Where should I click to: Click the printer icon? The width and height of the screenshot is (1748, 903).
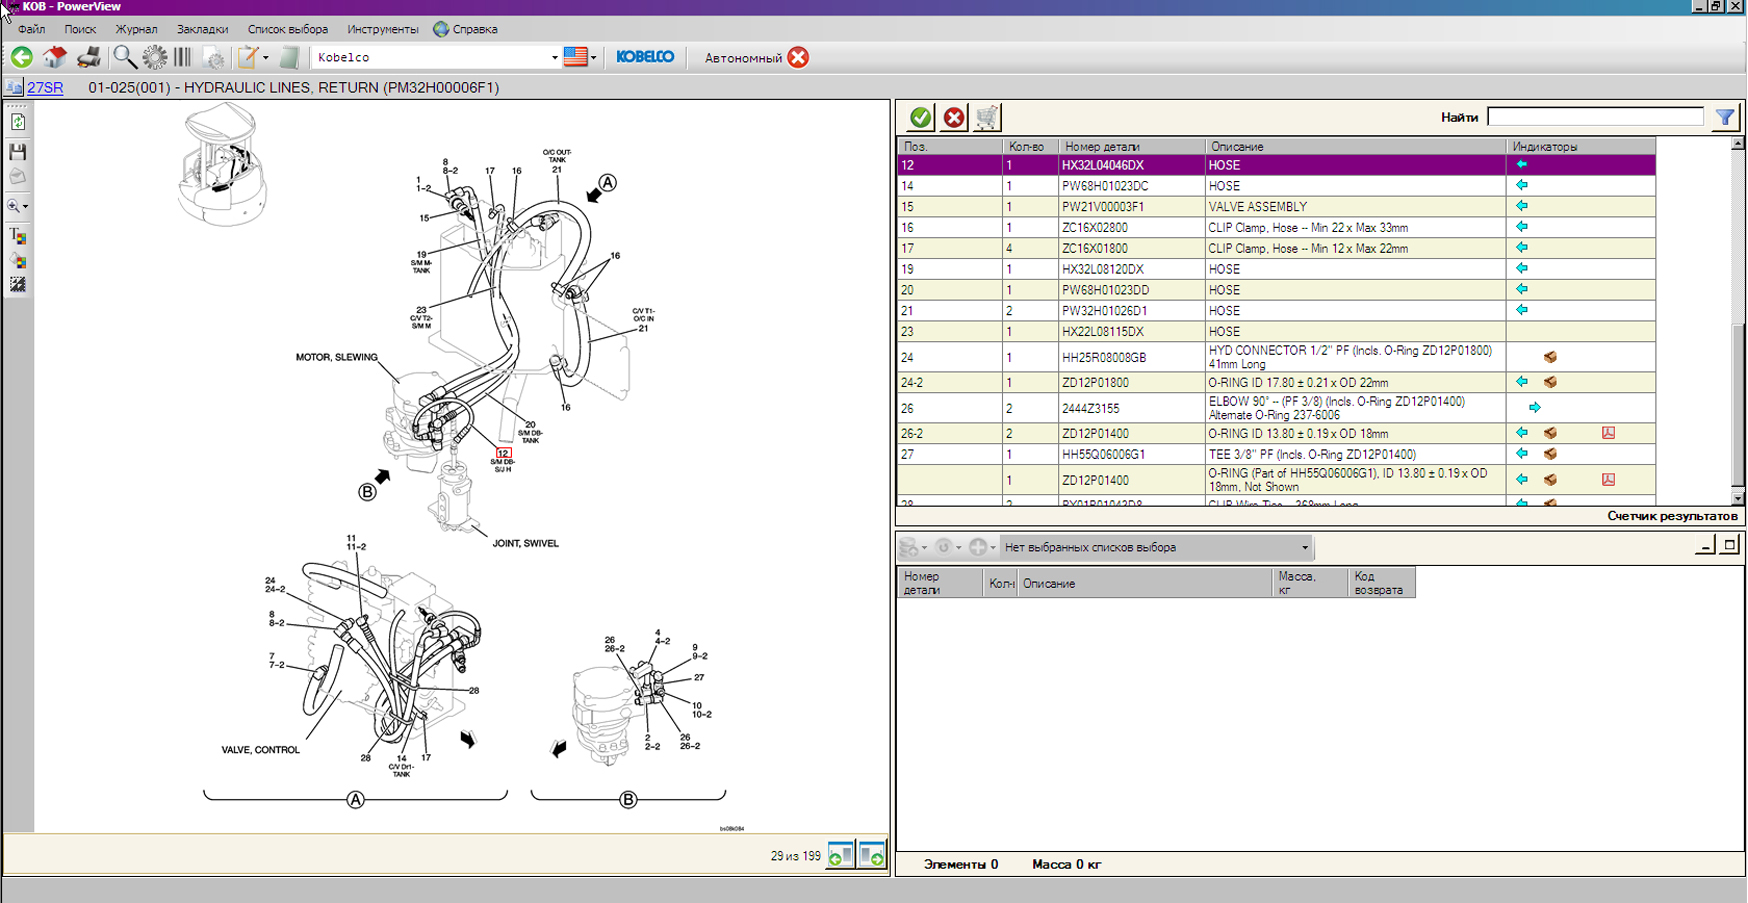tap(89, 57)
